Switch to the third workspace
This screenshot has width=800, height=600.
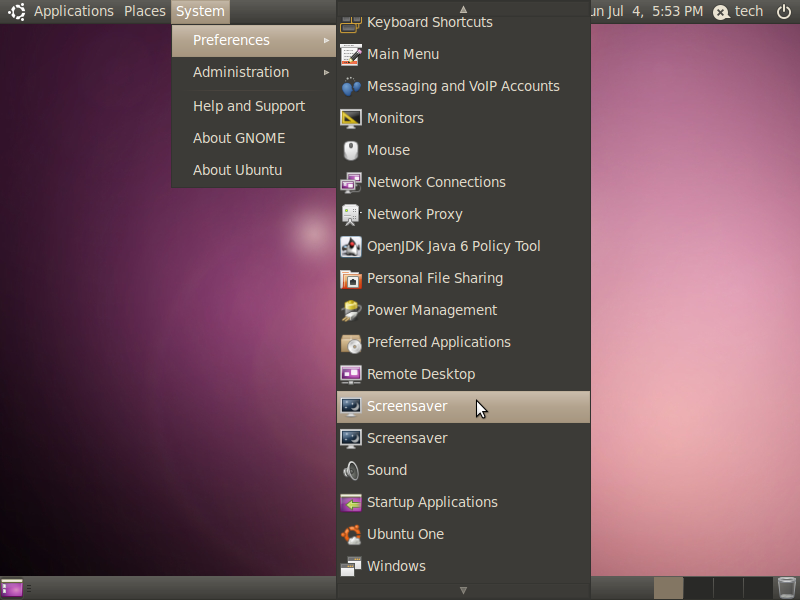(728, 588)
